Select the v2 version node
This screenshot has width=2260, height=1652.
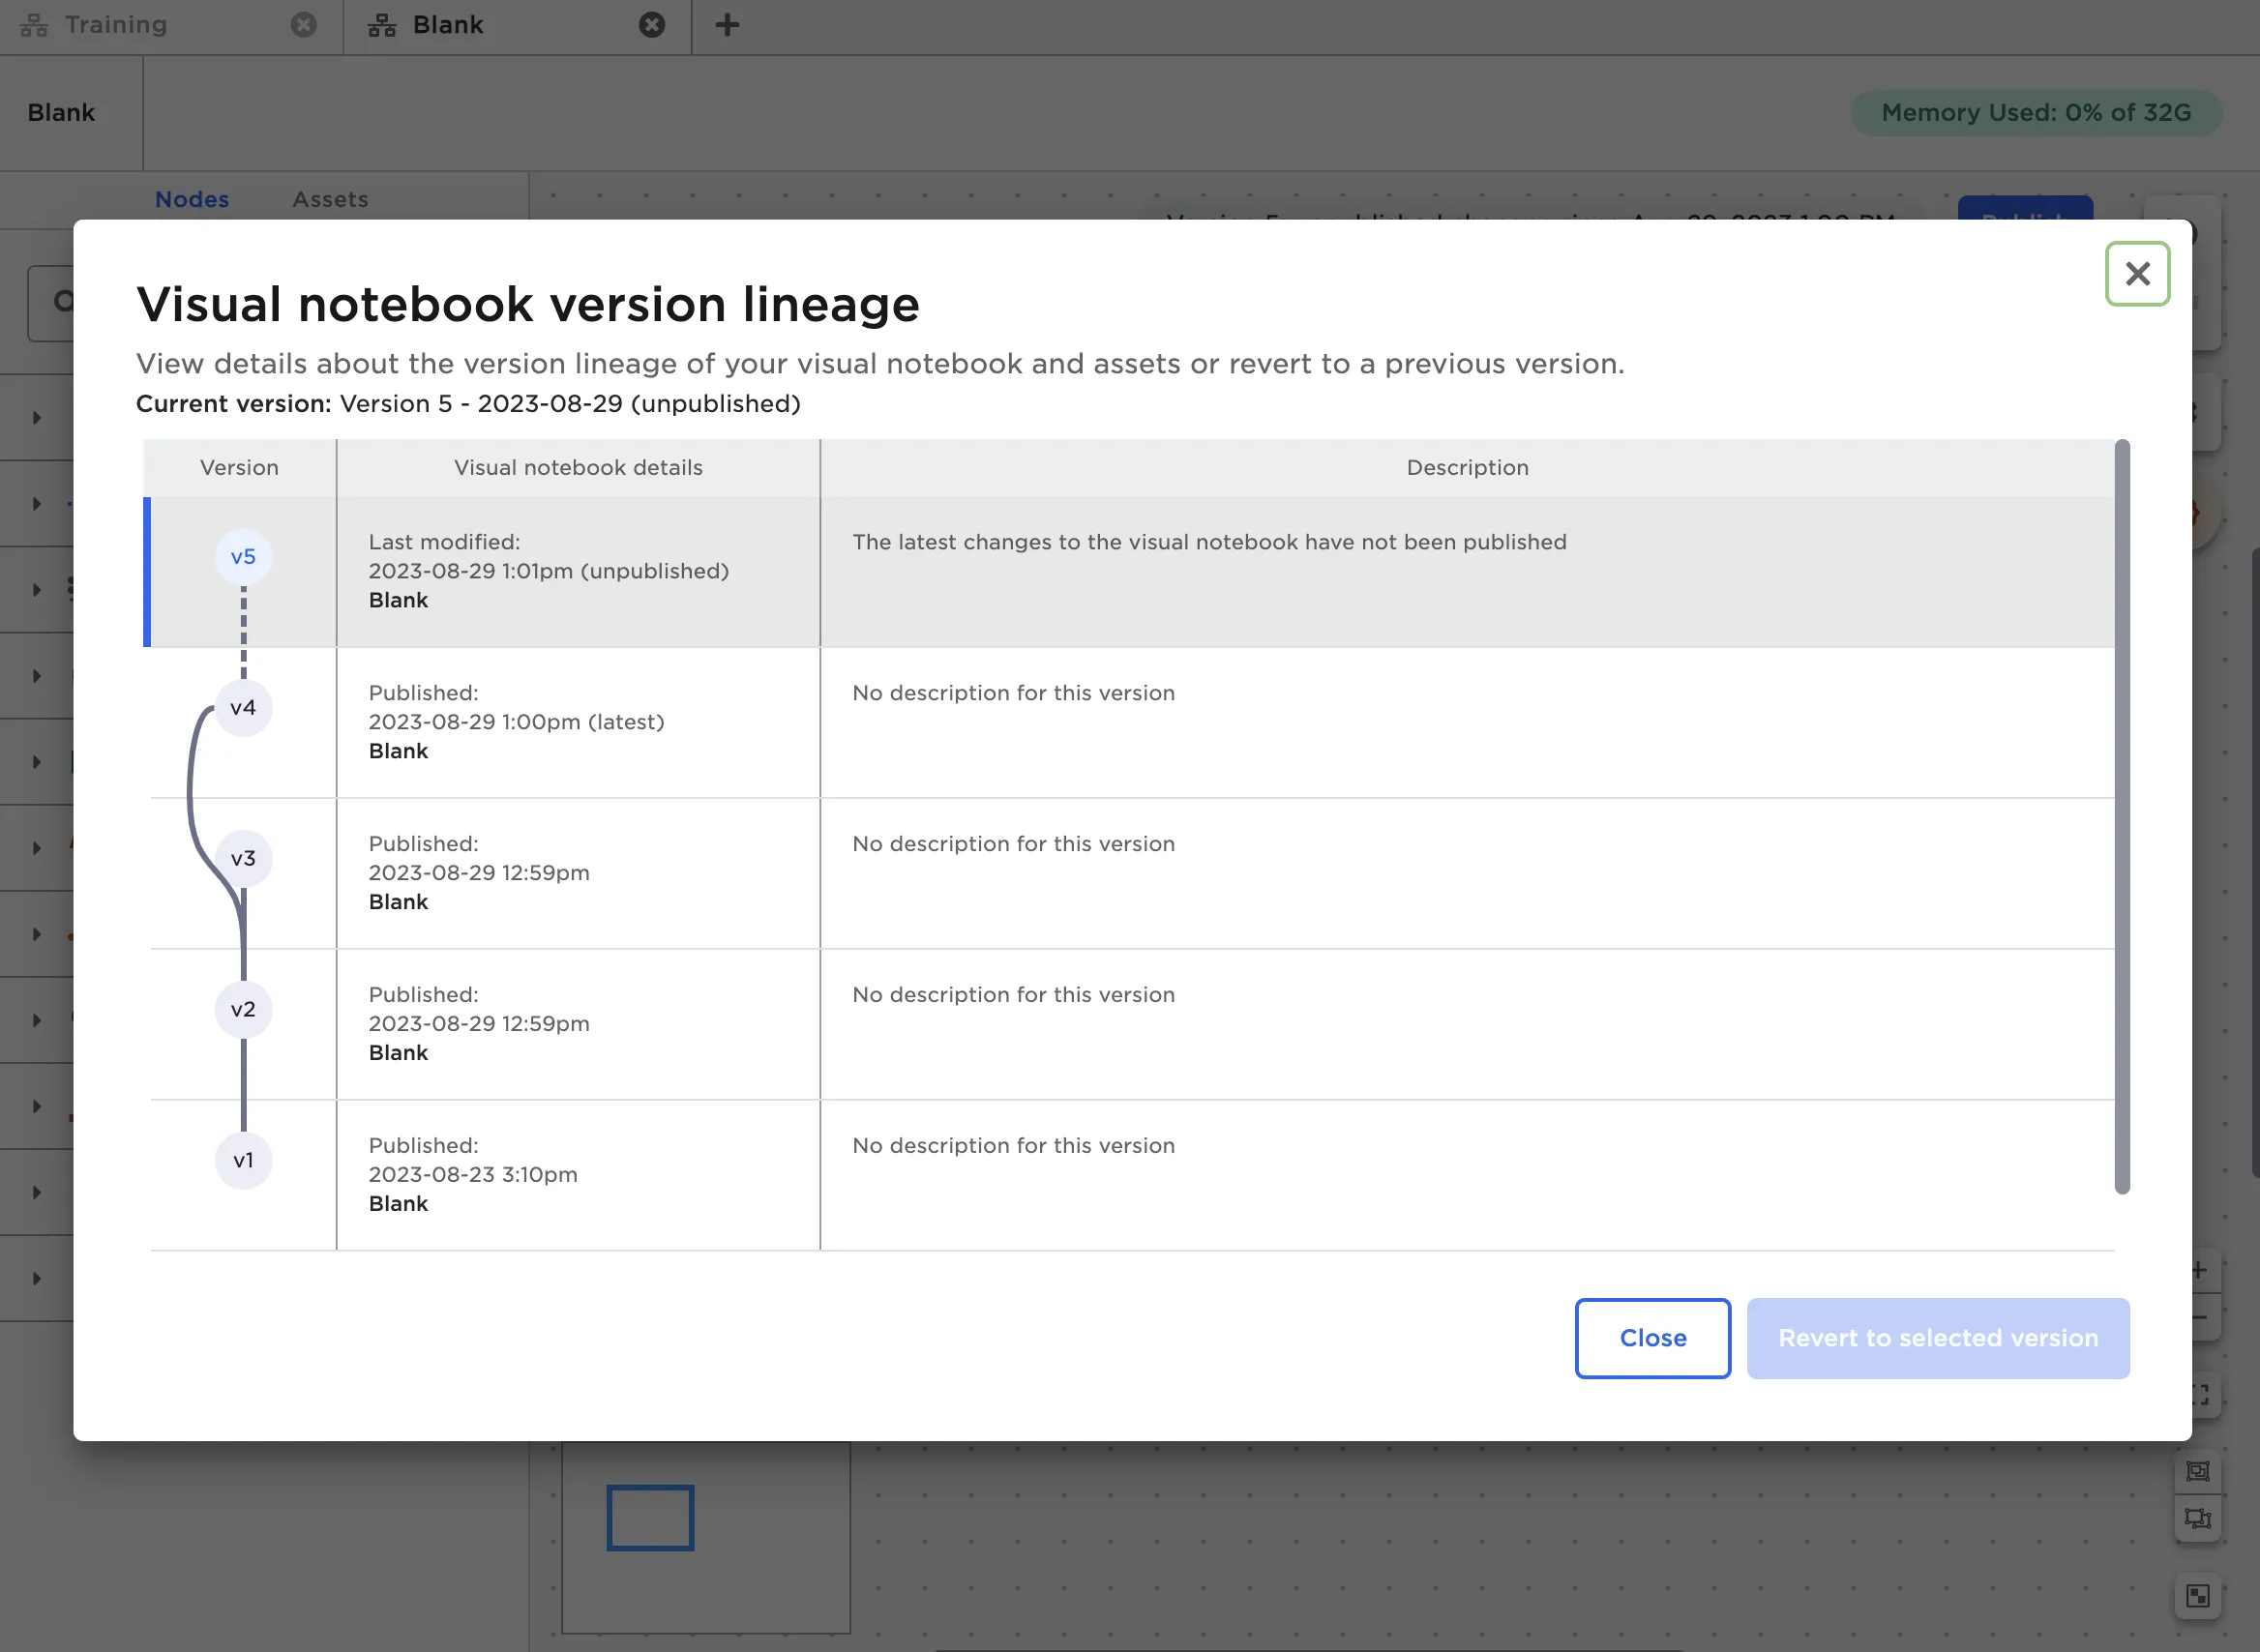pos(243,1009)
